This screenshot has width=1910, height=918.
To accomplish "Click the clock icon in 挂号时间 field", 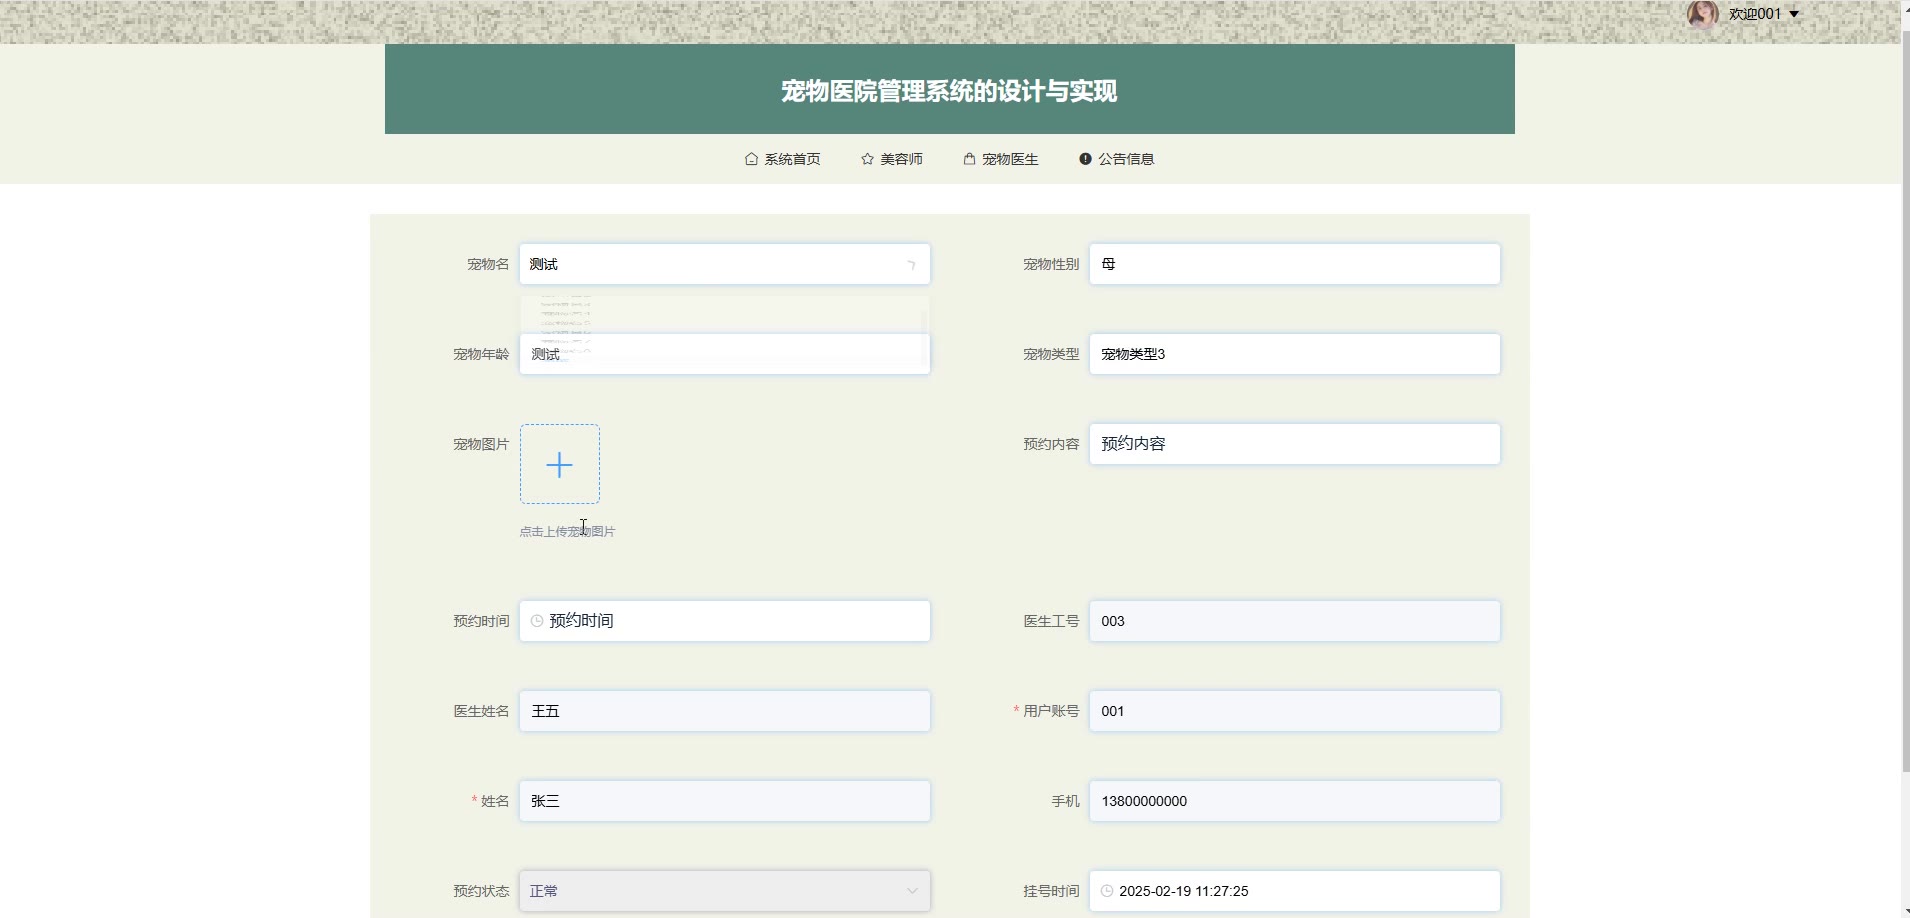I will (x=1107, y=891).
